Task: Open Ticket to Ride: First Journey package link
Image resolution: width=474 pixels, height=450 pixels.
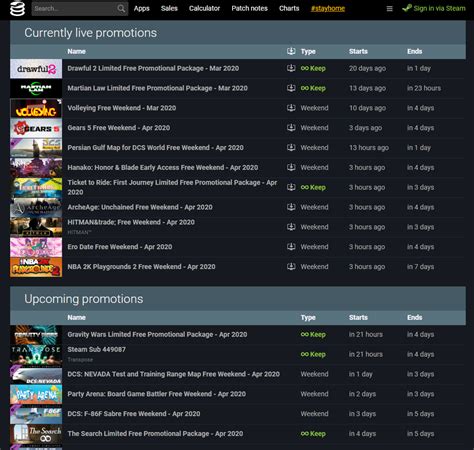Action: point(172,187)
